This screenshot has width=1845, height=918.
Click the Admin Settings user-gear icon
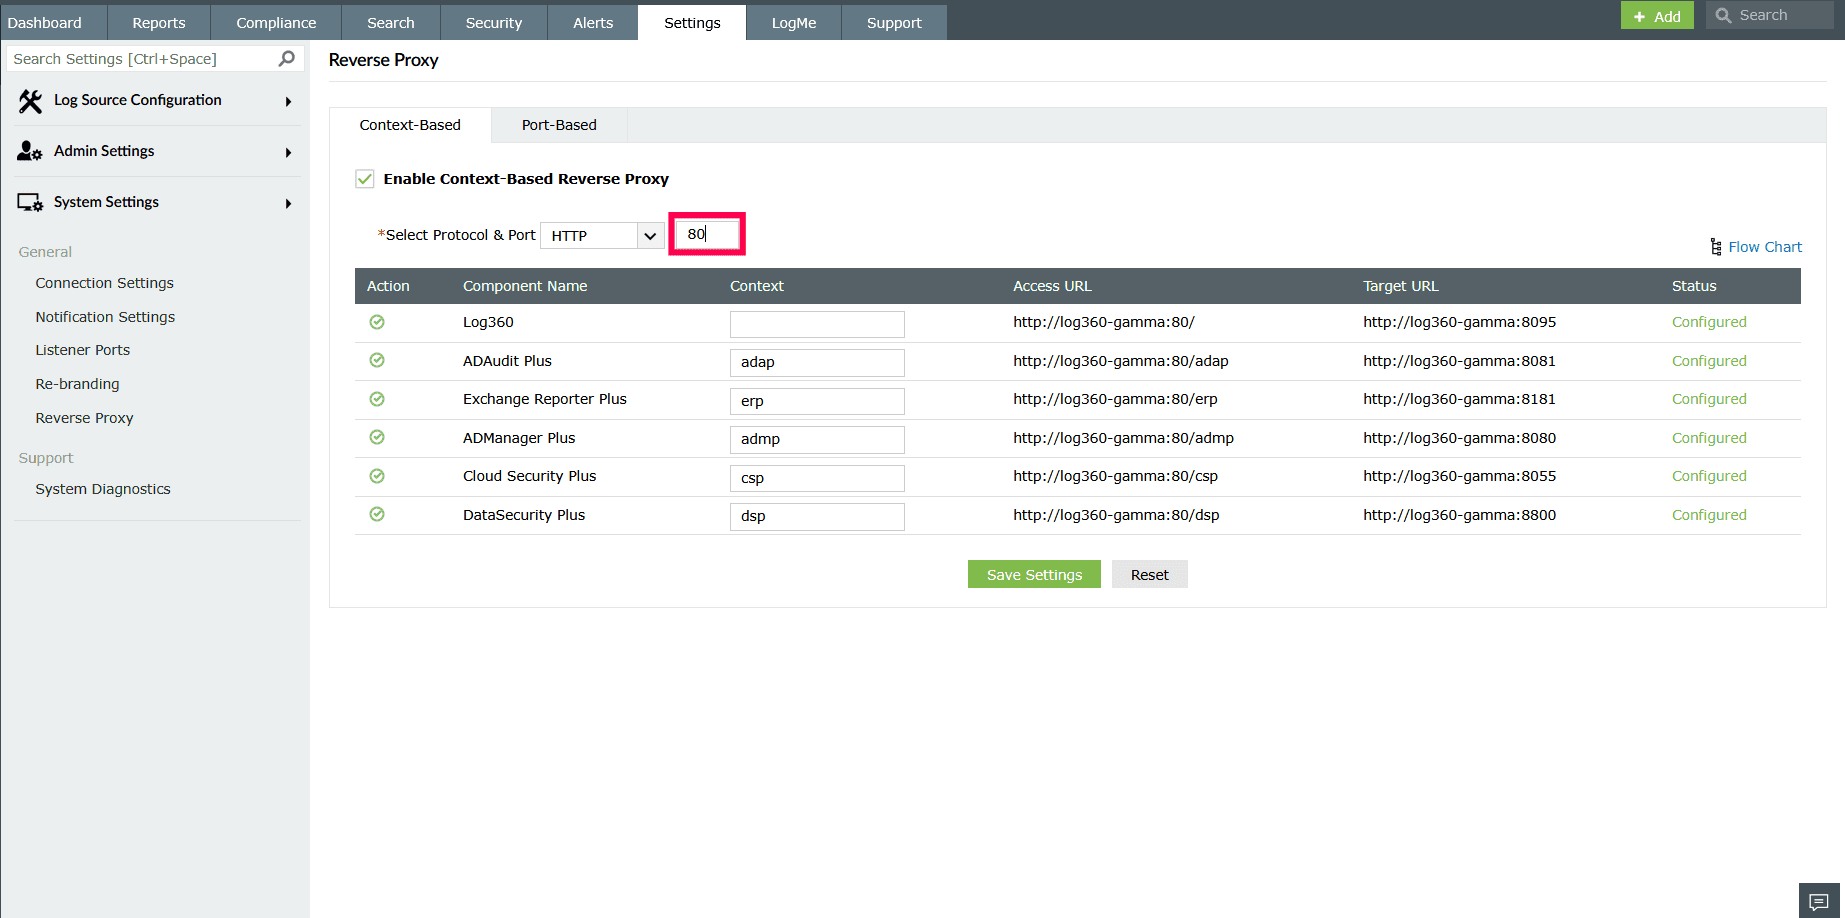coord(30,151)
